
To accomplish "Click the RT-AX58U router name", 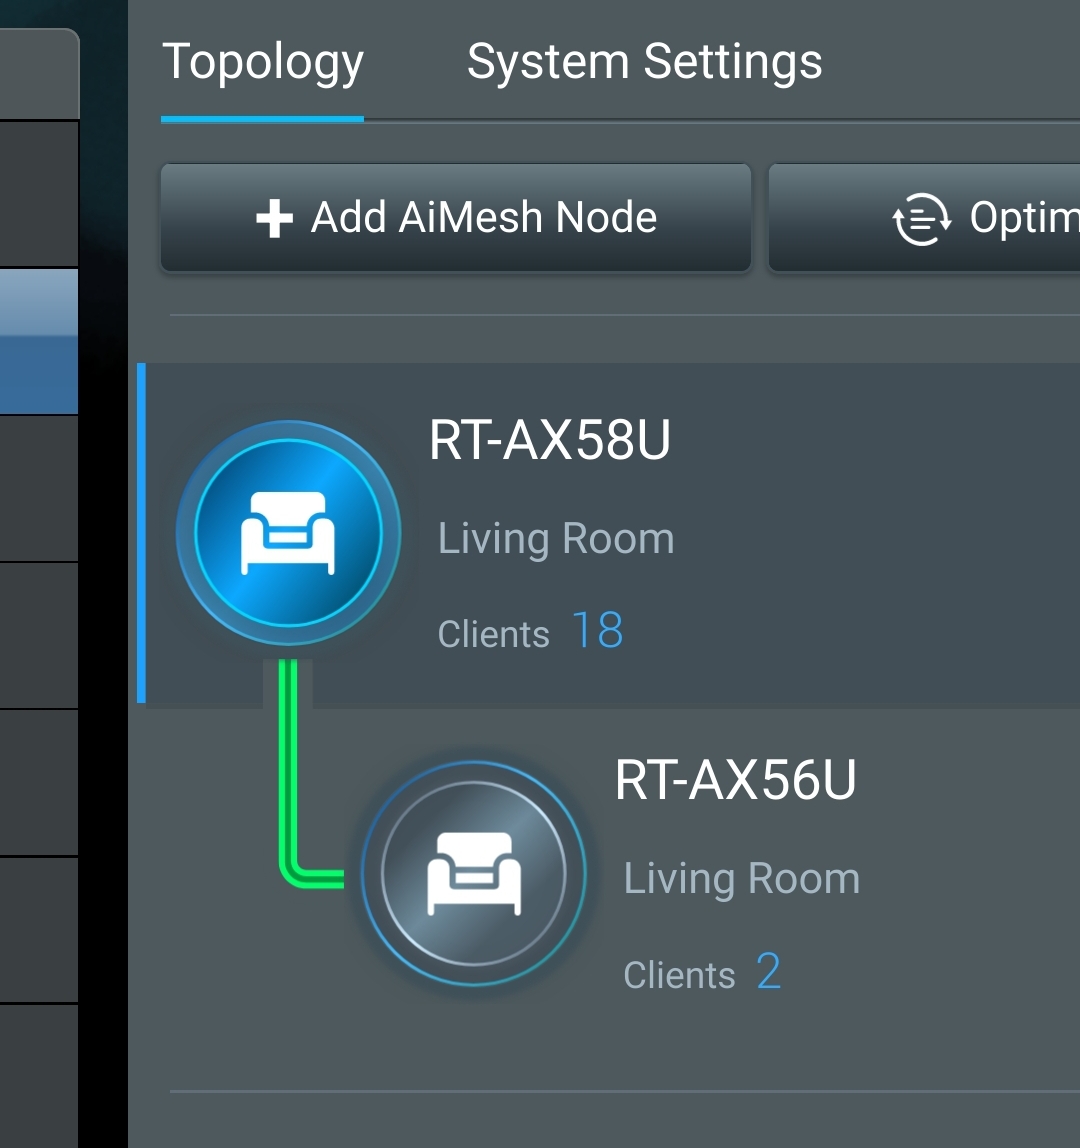I will [549, 440].
